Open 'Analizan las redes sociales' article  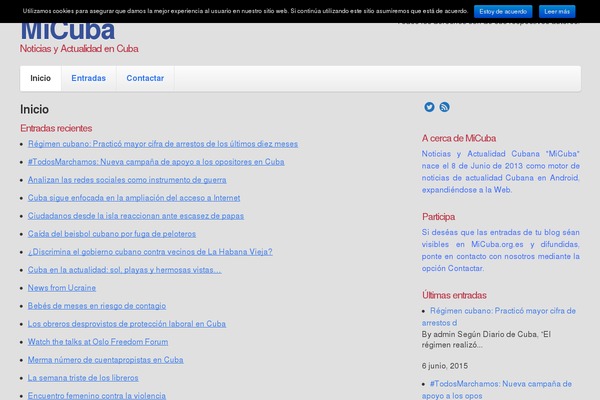pos(127,180)
